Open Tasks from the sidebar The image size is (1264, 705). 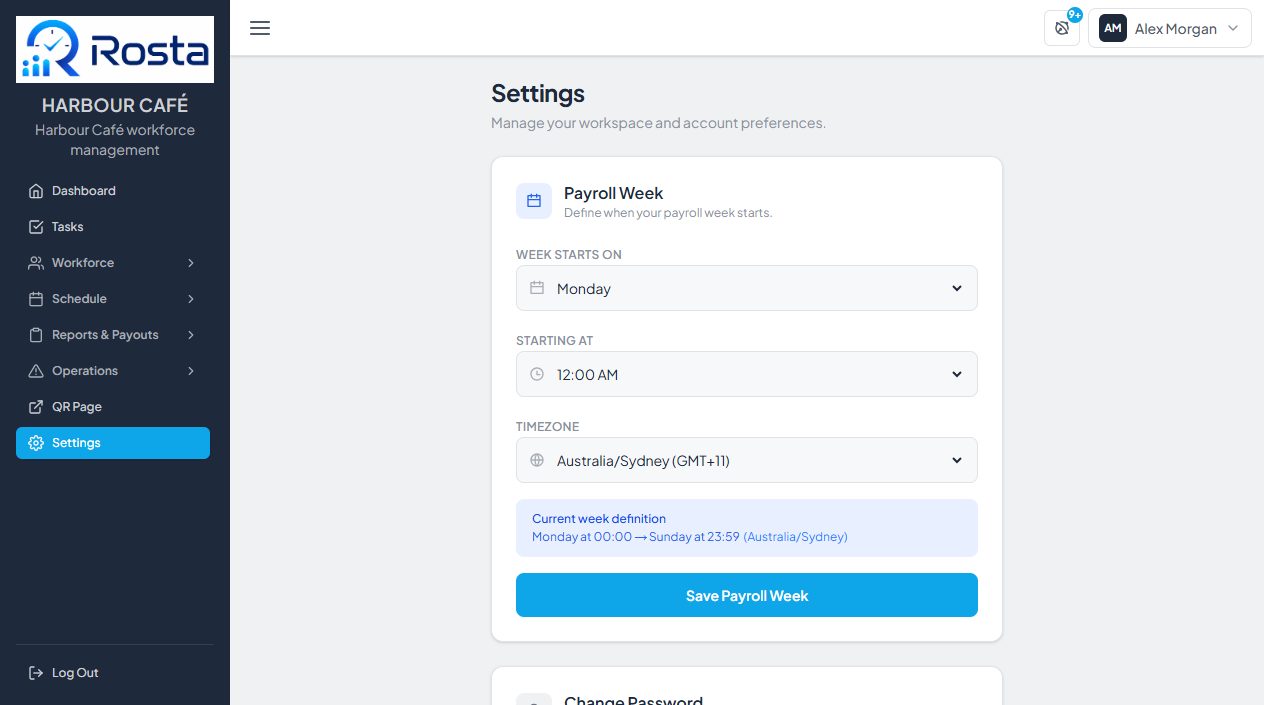pyautogui.click(x=113, y=227)
